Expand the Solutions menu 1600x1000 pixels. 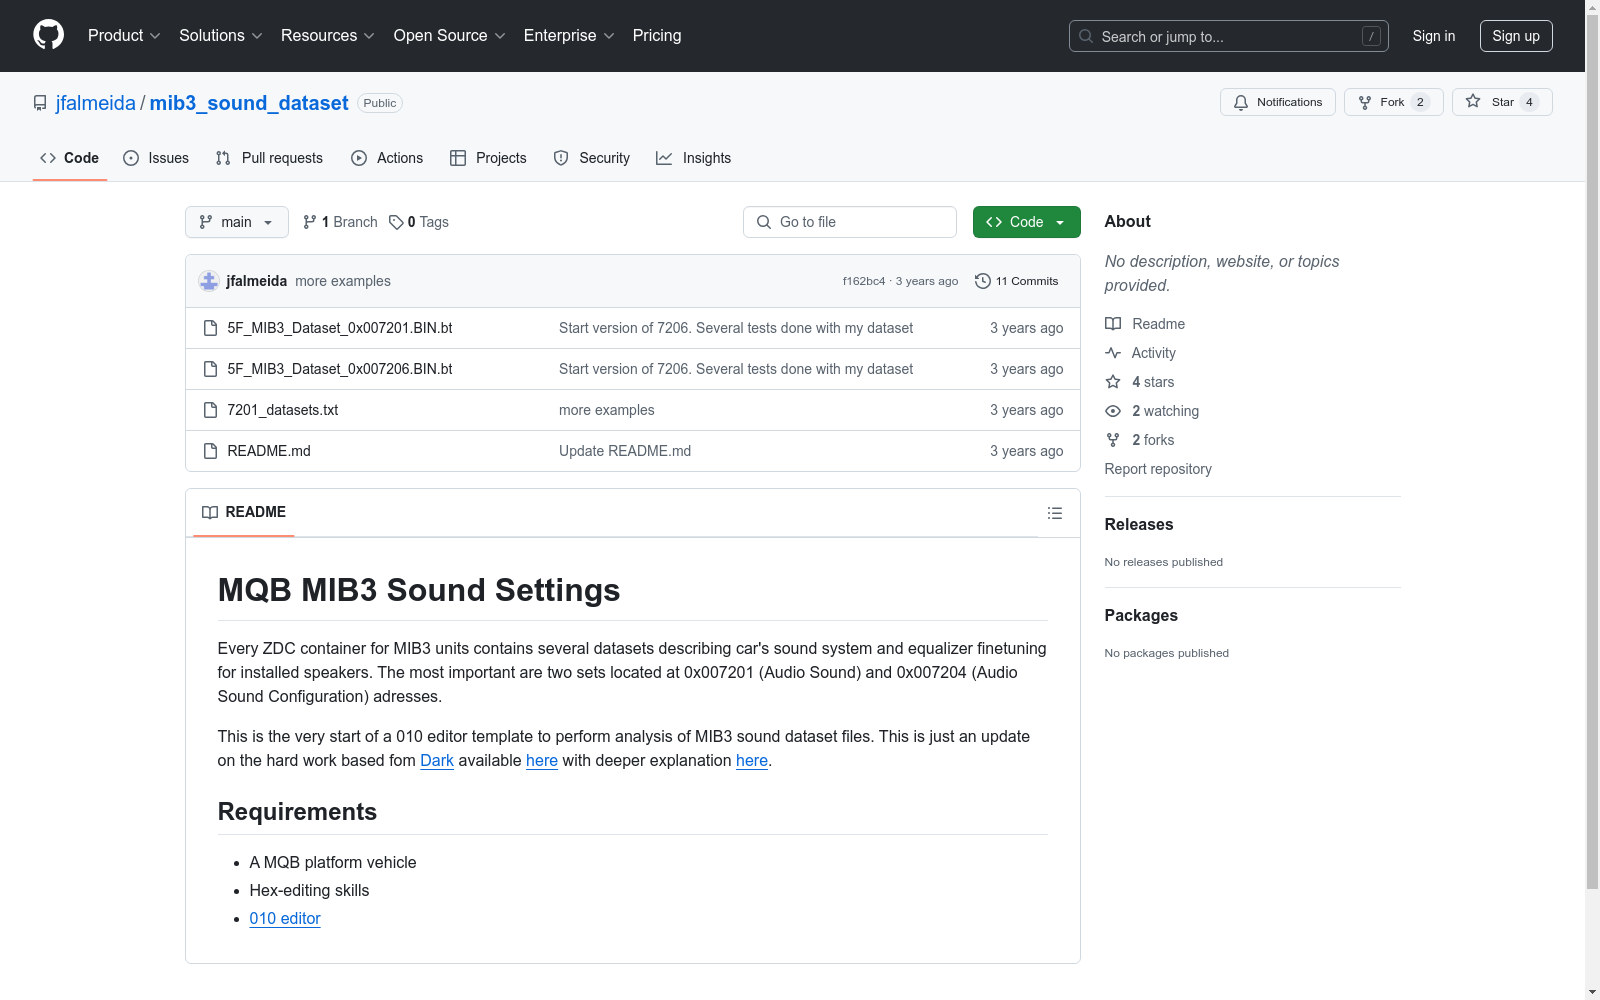coord(221,35)
